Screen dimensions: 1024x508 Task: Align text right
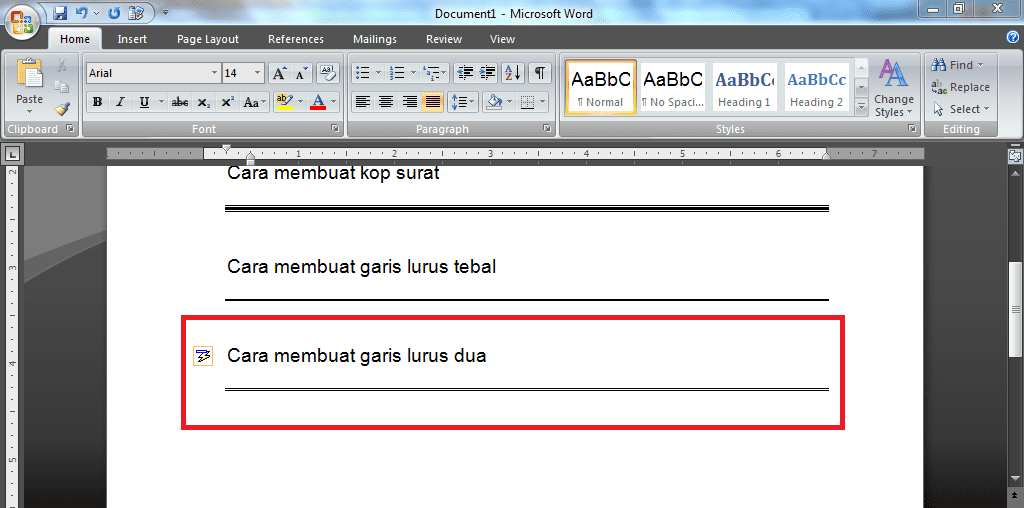pyautogui.click(x=409, y=102)
